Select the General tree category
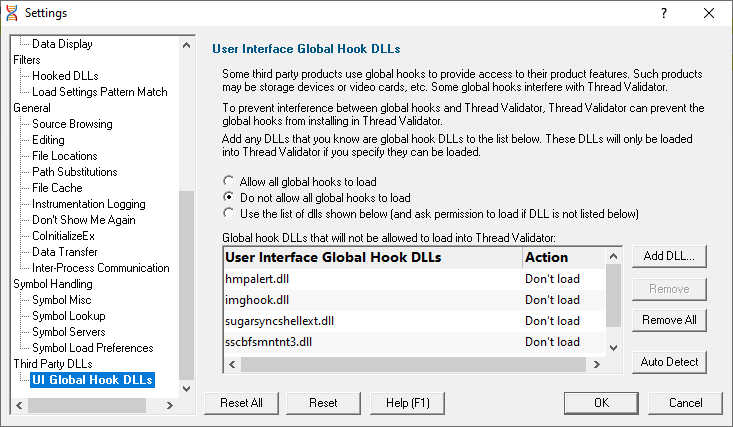The height and width of the screenshot is (427, 733). point(32,108)
